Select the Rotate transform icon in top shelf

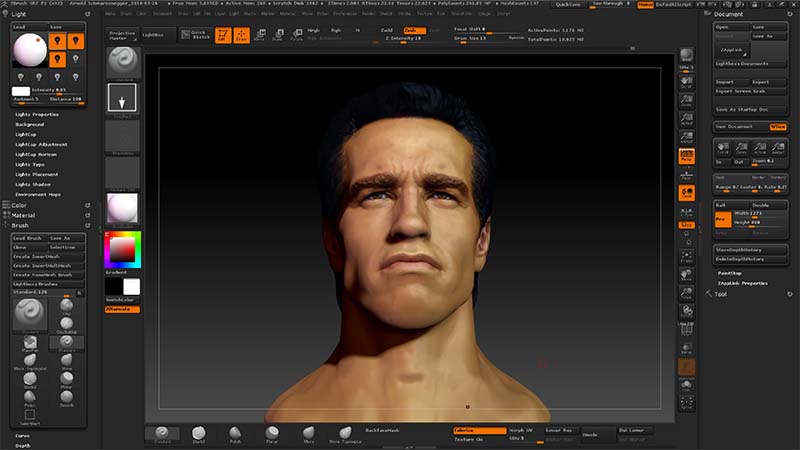pos(296,35)
